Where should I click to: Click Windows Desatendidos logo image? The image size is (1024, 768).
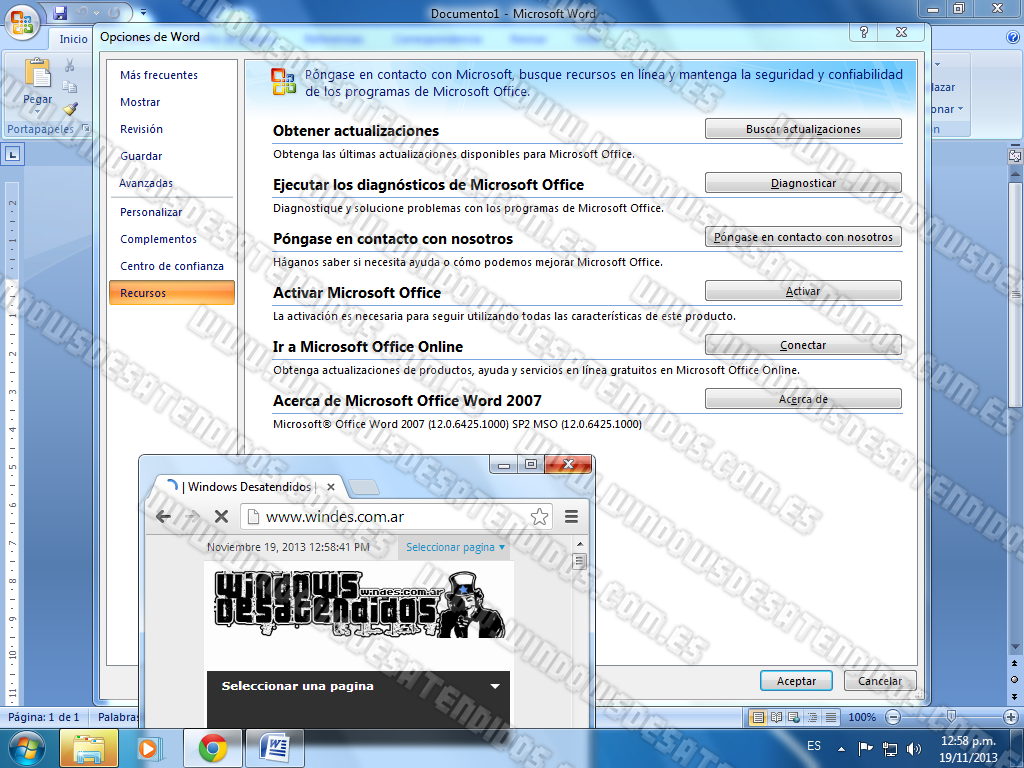click(x=359, y=605)
